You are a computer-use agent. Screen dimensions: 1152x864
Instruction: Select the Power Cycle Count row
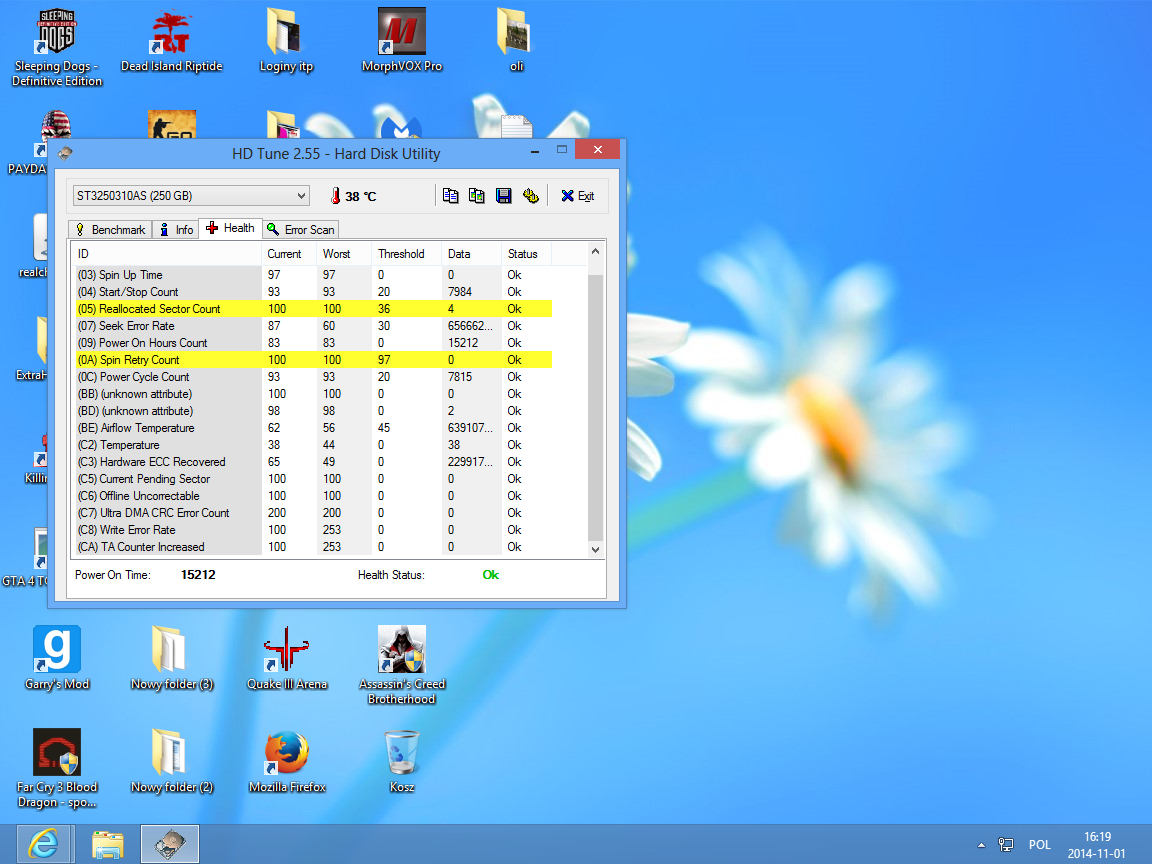314,376
